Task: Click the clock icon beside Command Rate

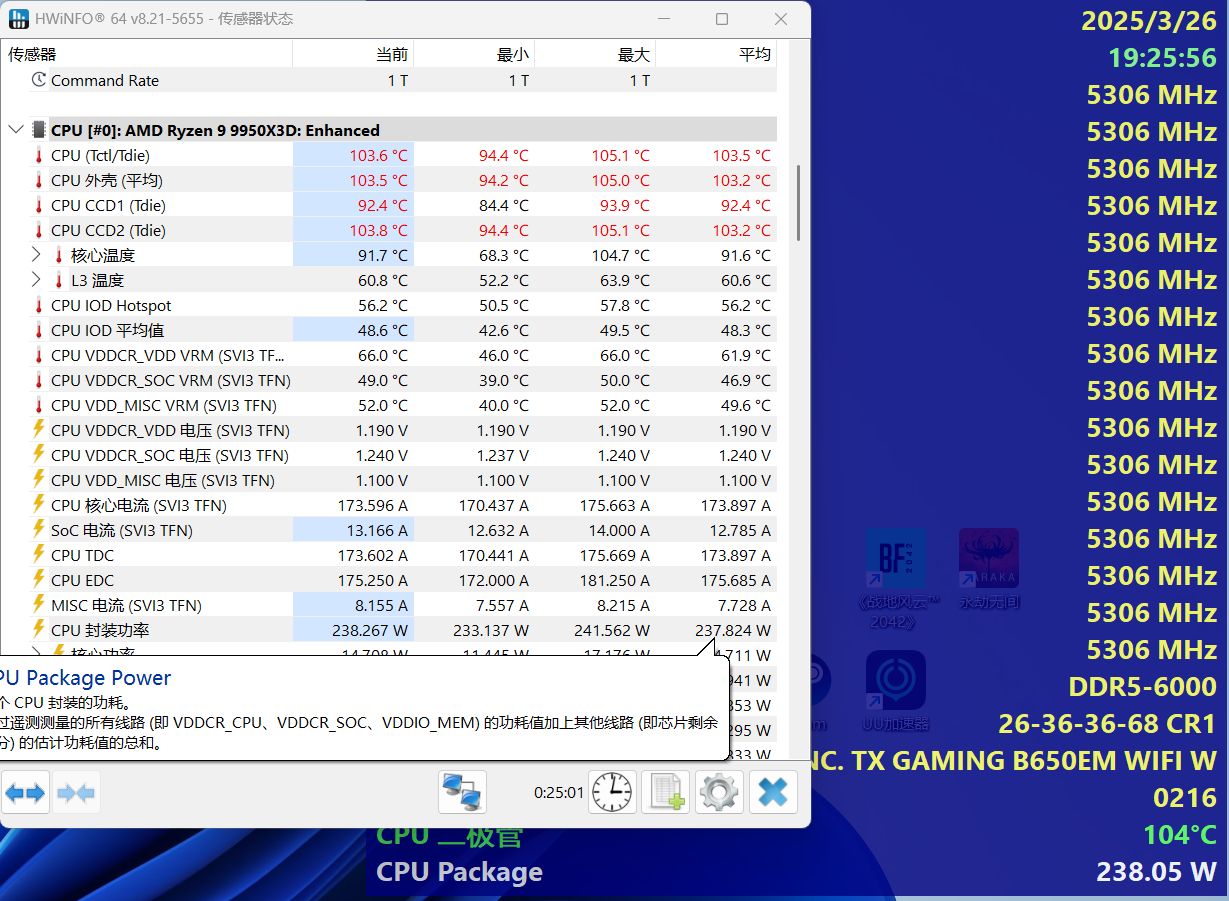Action: 38,80
